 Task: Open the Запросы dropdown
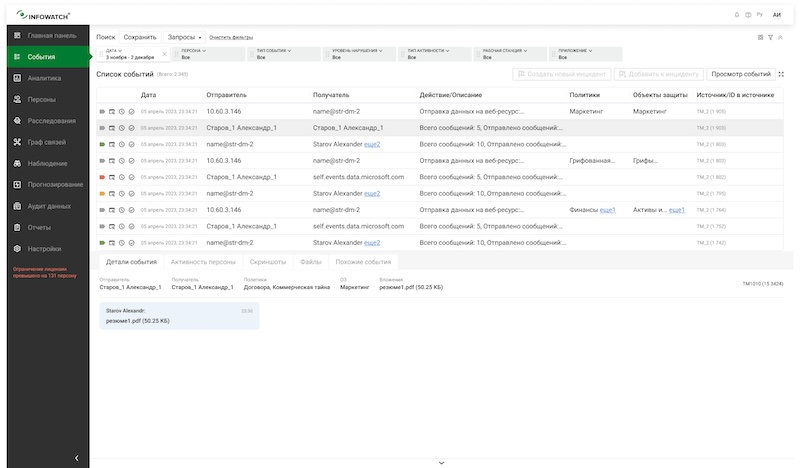point(184,37)
